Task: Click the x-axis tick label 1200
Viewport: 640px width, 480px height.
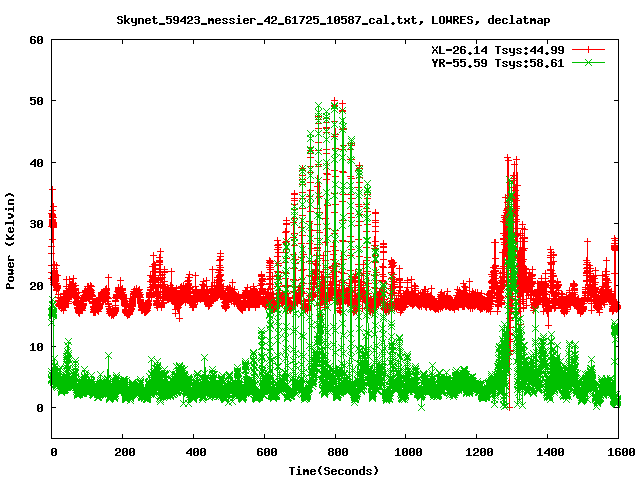Action: click(479, 452)
